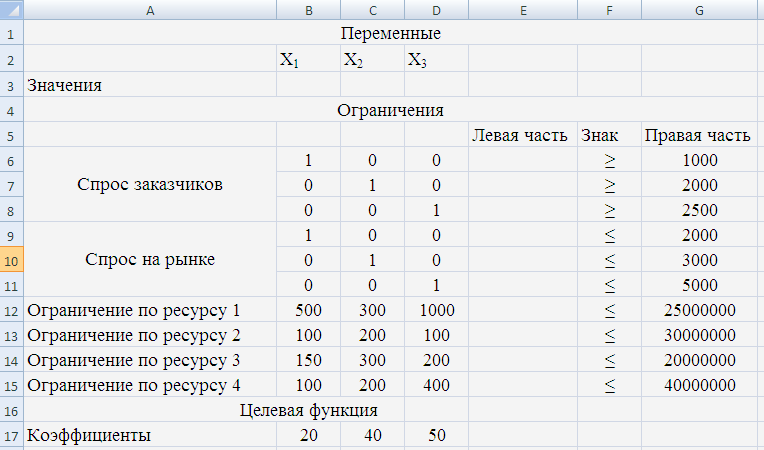Click the Select All corner button

11,10
